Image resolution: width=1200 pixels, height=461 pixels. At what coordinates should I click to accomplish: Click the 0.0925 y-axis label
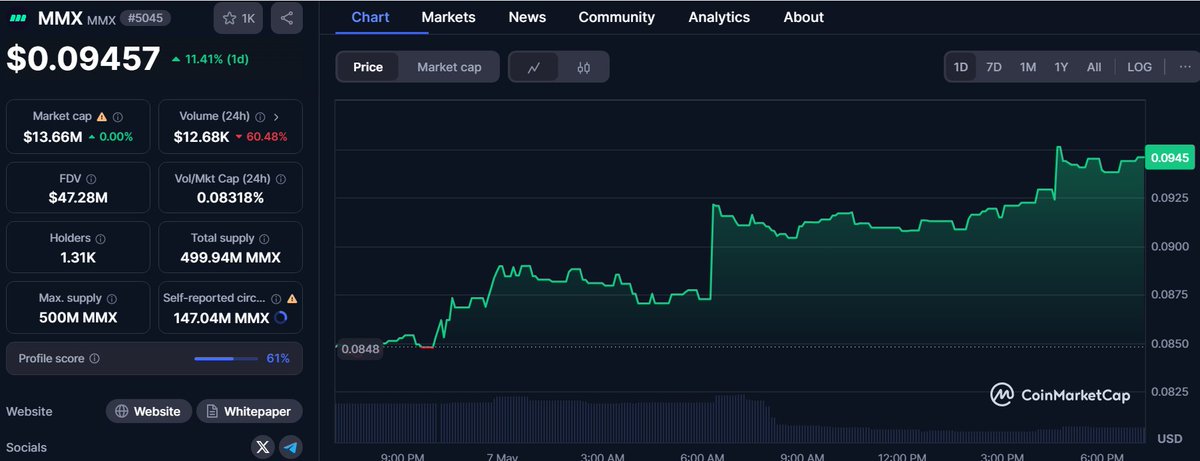[x=1169, y=198]
